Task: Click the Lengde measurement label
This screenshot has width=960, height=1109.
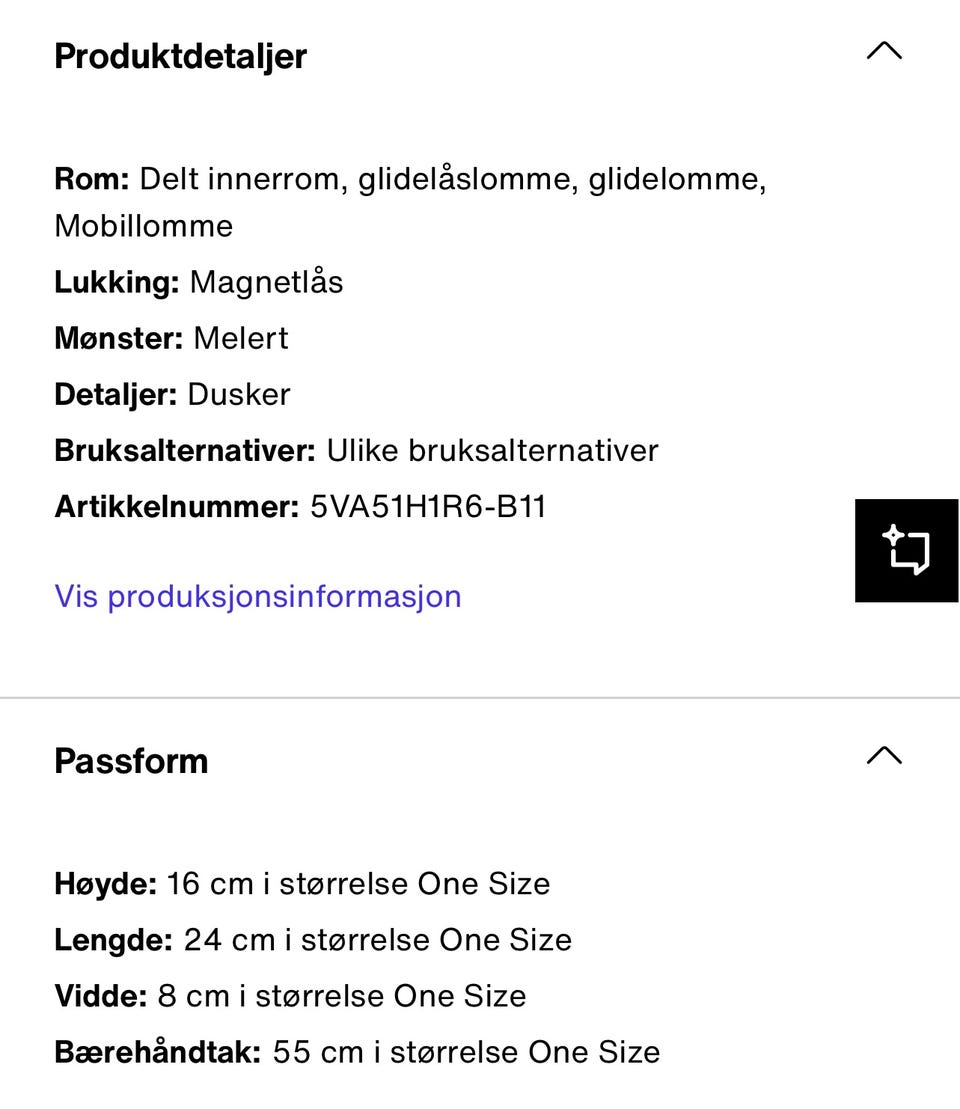Action: point(114,940)
